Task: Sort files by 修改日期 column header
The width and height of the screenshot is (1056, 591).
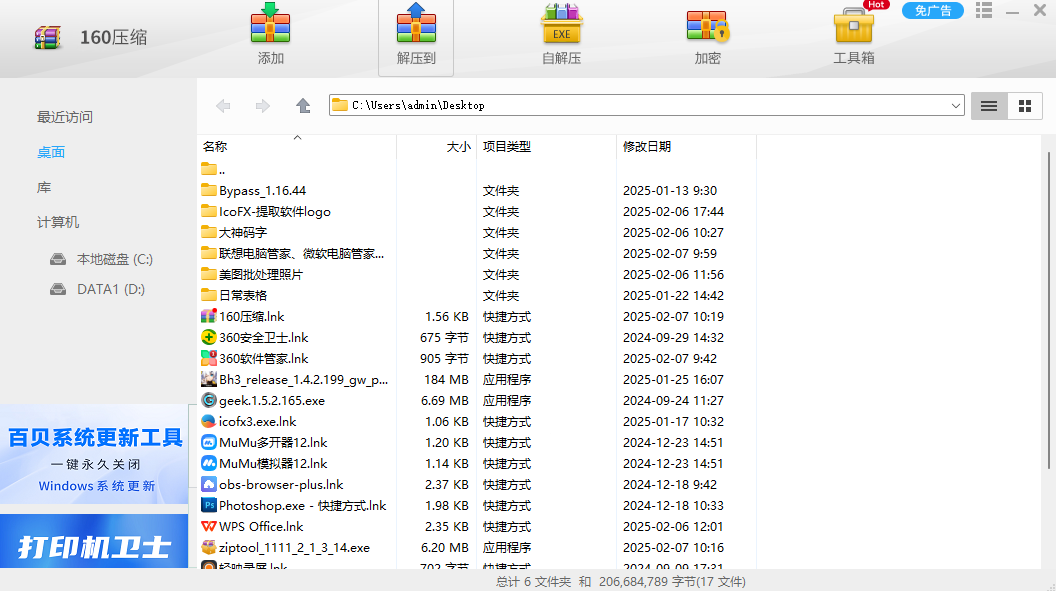Action: [x=647, y=147]
